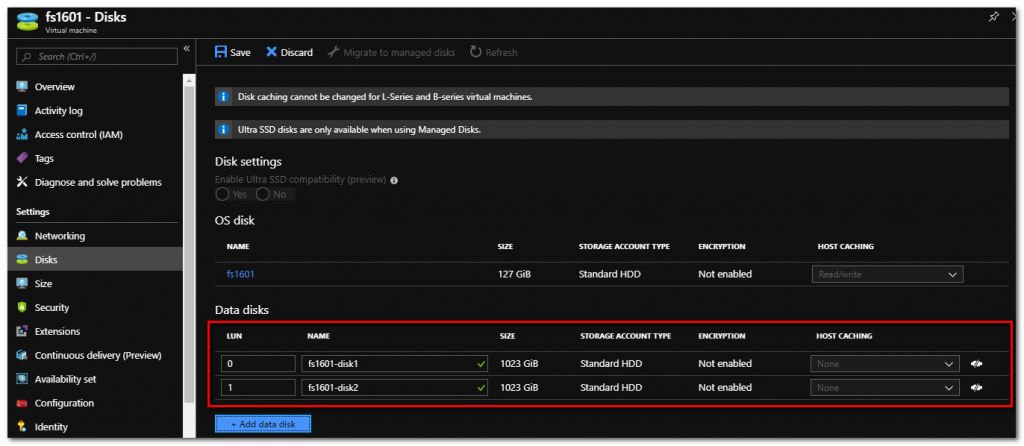Viewport: 1024px width, 446px height.
Task: Click the LUN field containing 1
Action: click(x=259, y=388)
